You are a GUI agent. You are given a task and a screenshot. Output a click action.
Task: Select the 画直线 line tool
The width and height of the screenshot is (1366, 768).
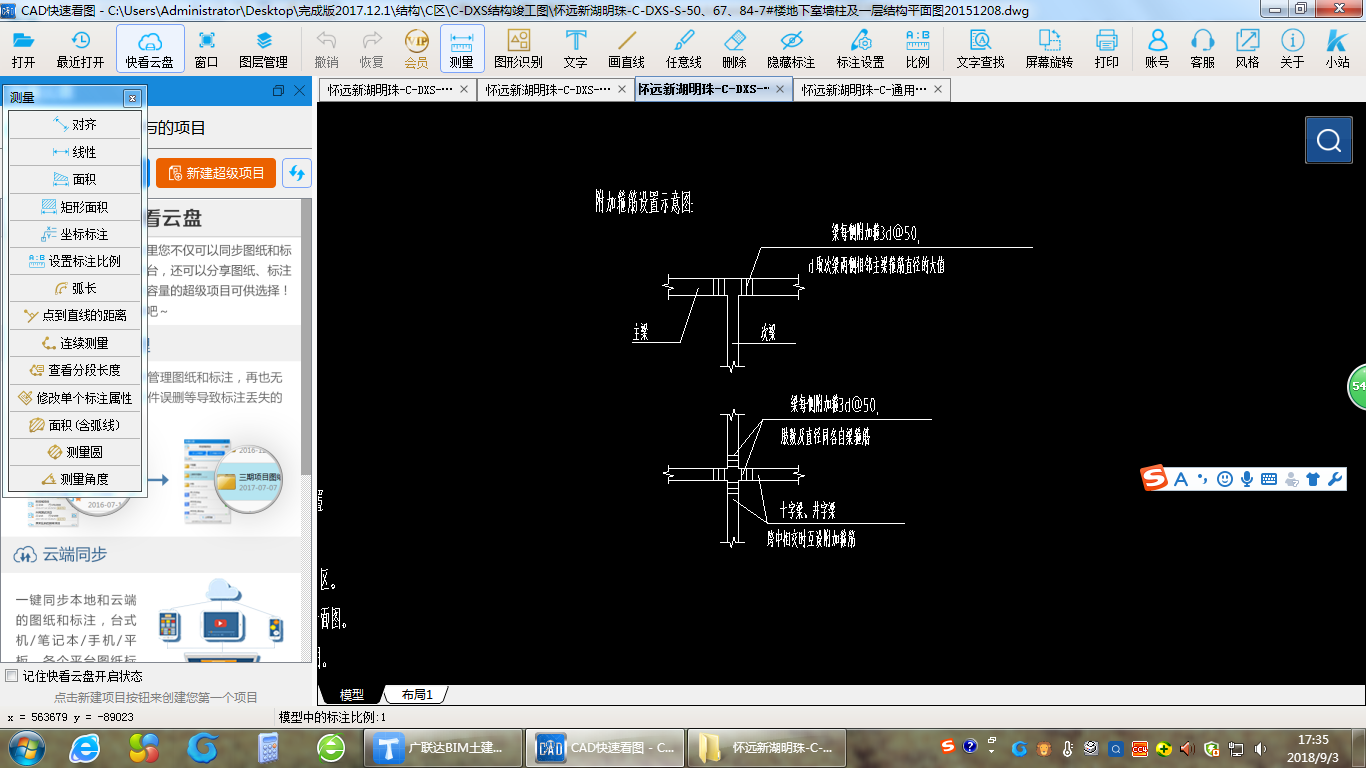[x=627, y=49]
